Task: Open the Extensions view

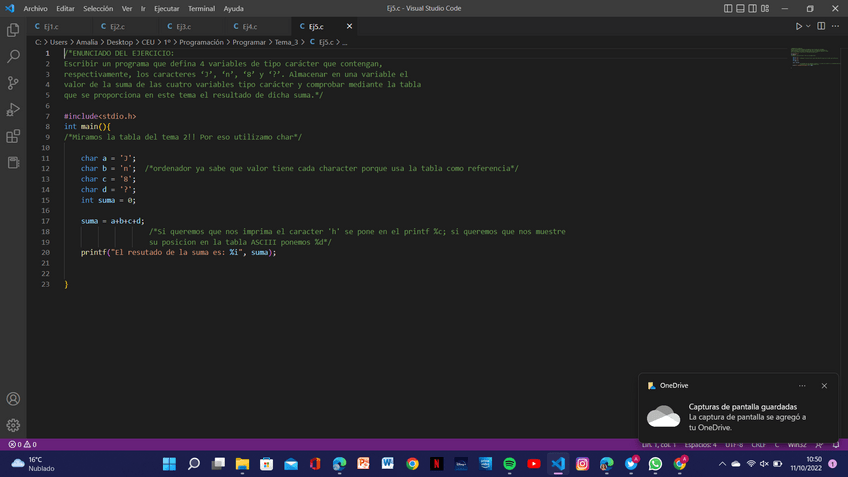Action: pyautogui.click(x=13, y=136)
